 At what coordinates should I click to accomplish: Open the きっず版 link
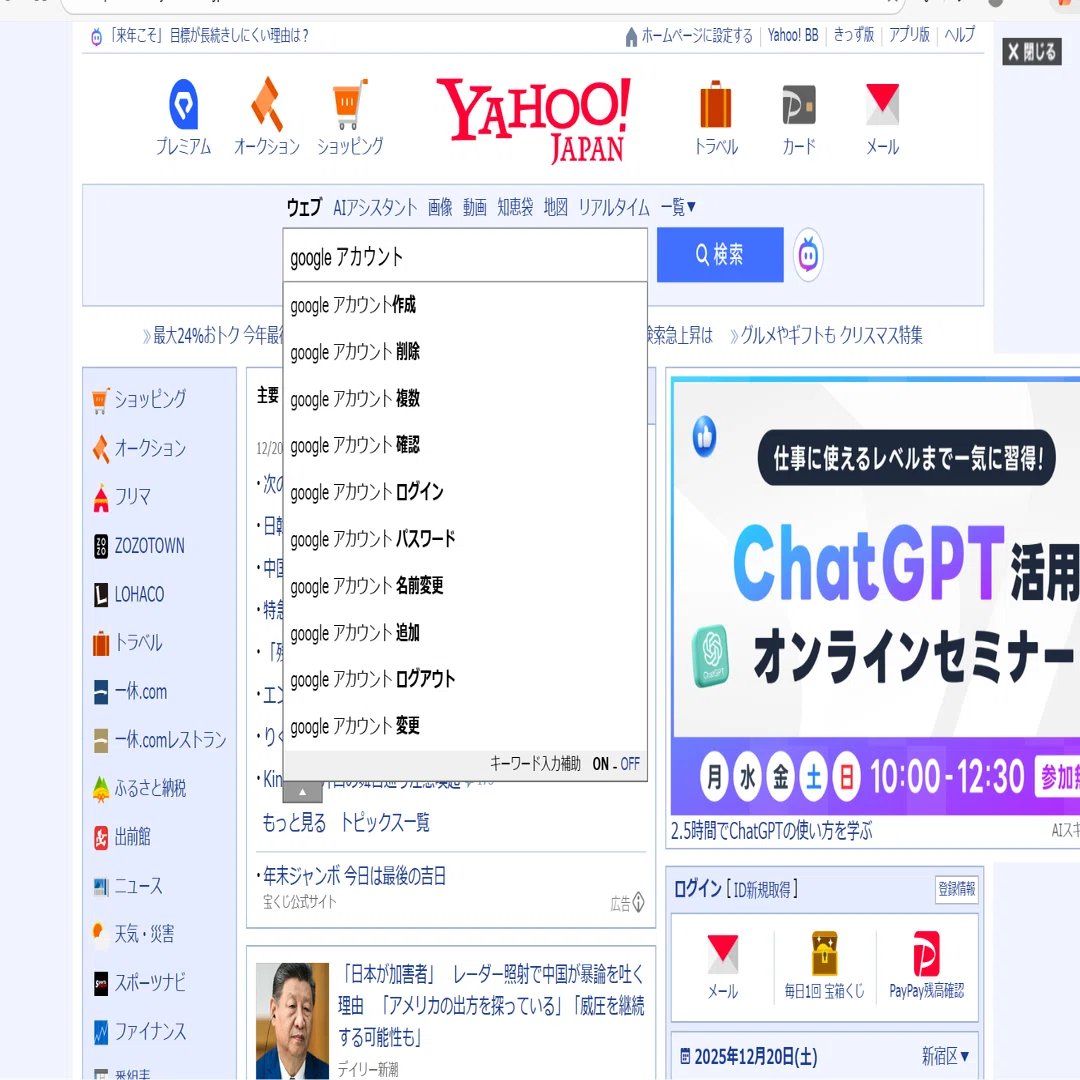(x=853, y=35)
